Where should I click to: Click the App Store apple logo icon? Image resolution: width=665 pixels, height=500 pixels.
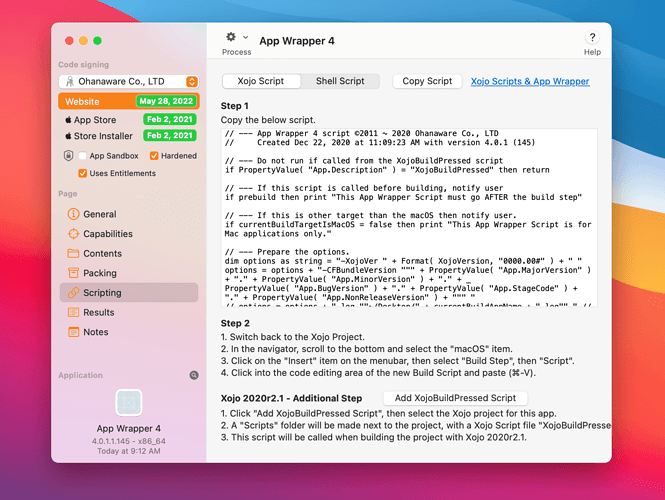click(x=68, y=120)
